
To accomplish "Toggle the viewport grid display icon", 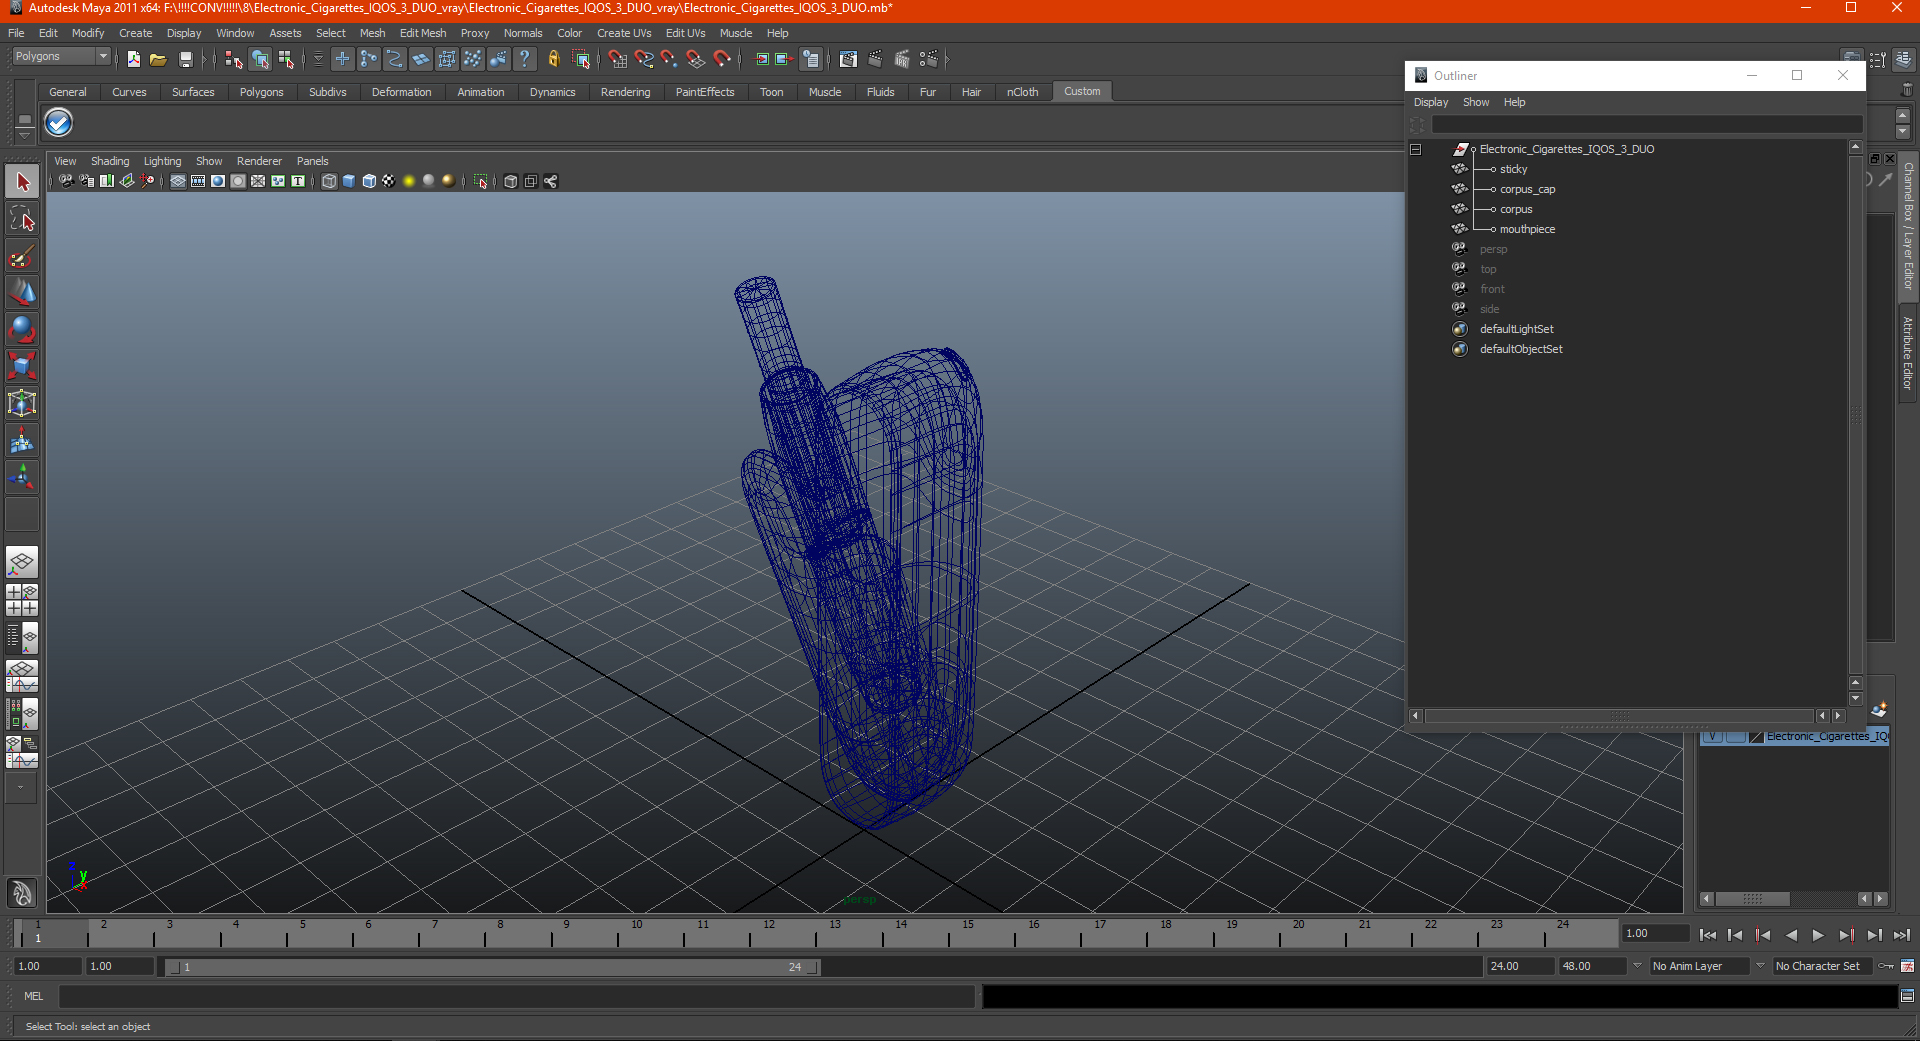I will click(x=178, y=181).
